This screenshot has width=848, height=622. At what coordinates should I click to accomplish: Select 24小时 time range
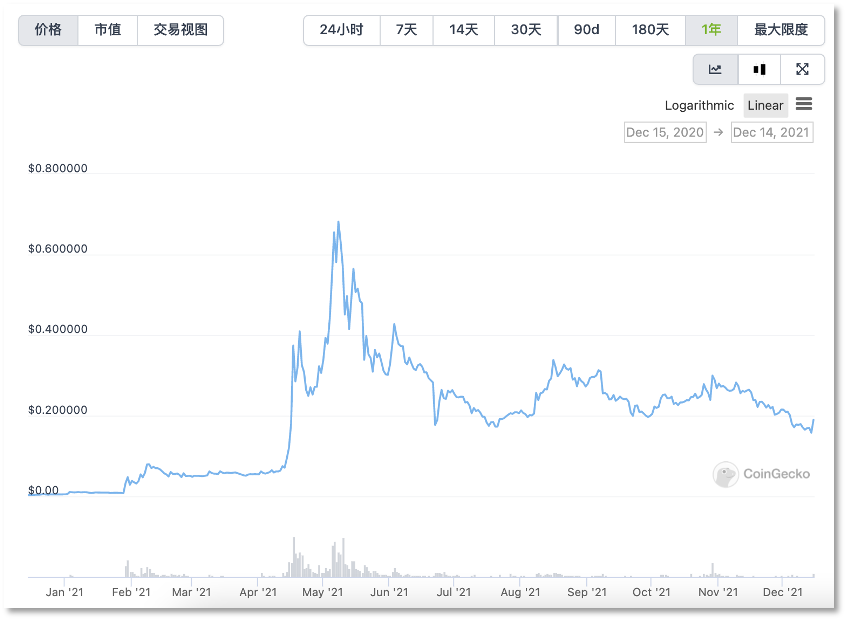click(341, 30)
